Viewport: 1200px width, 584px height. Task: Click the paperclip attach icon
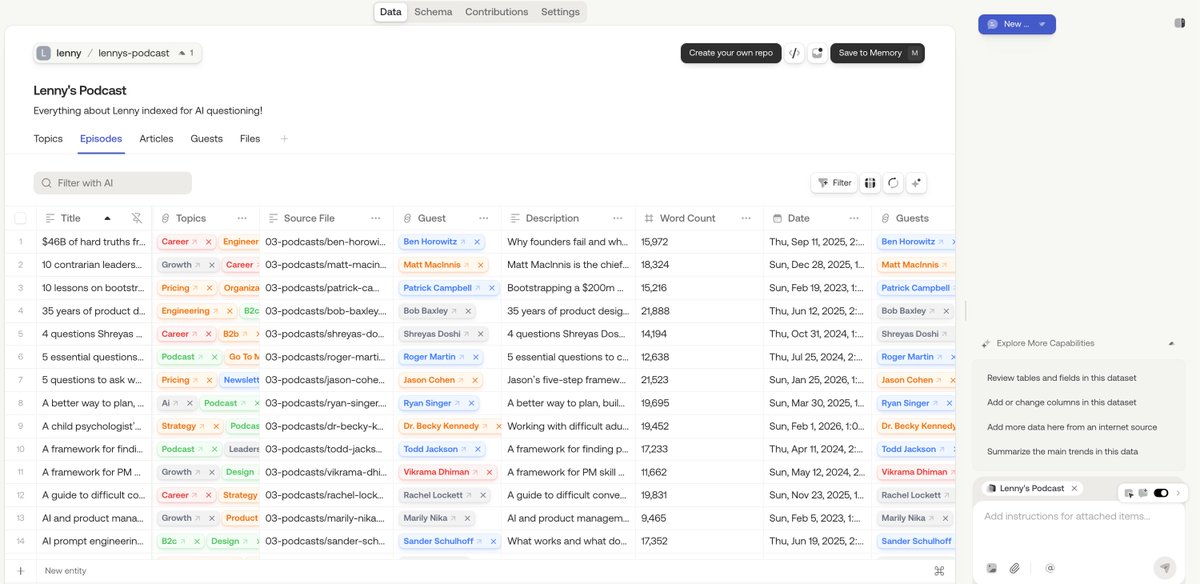click(x=1015, y=568)
